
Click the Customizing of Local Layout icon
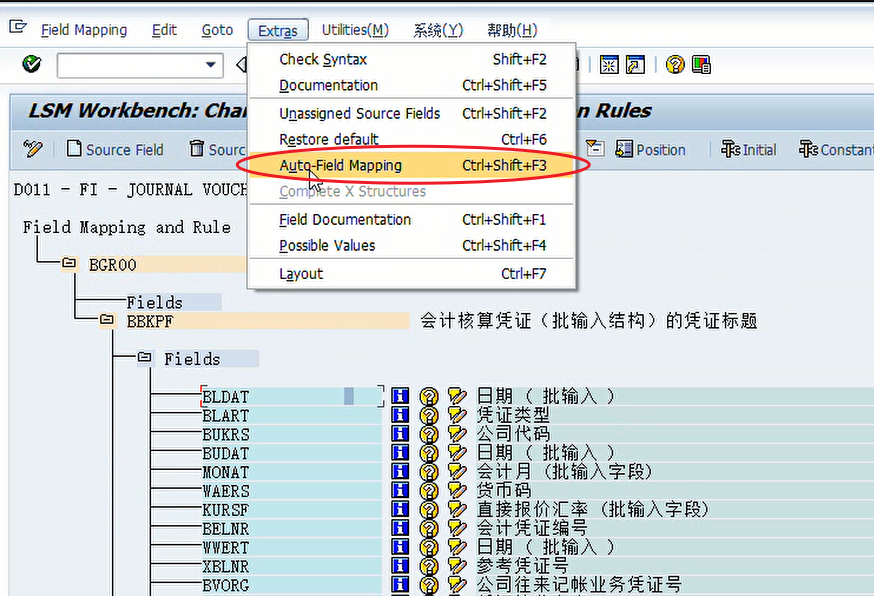(x=700, y=64)
